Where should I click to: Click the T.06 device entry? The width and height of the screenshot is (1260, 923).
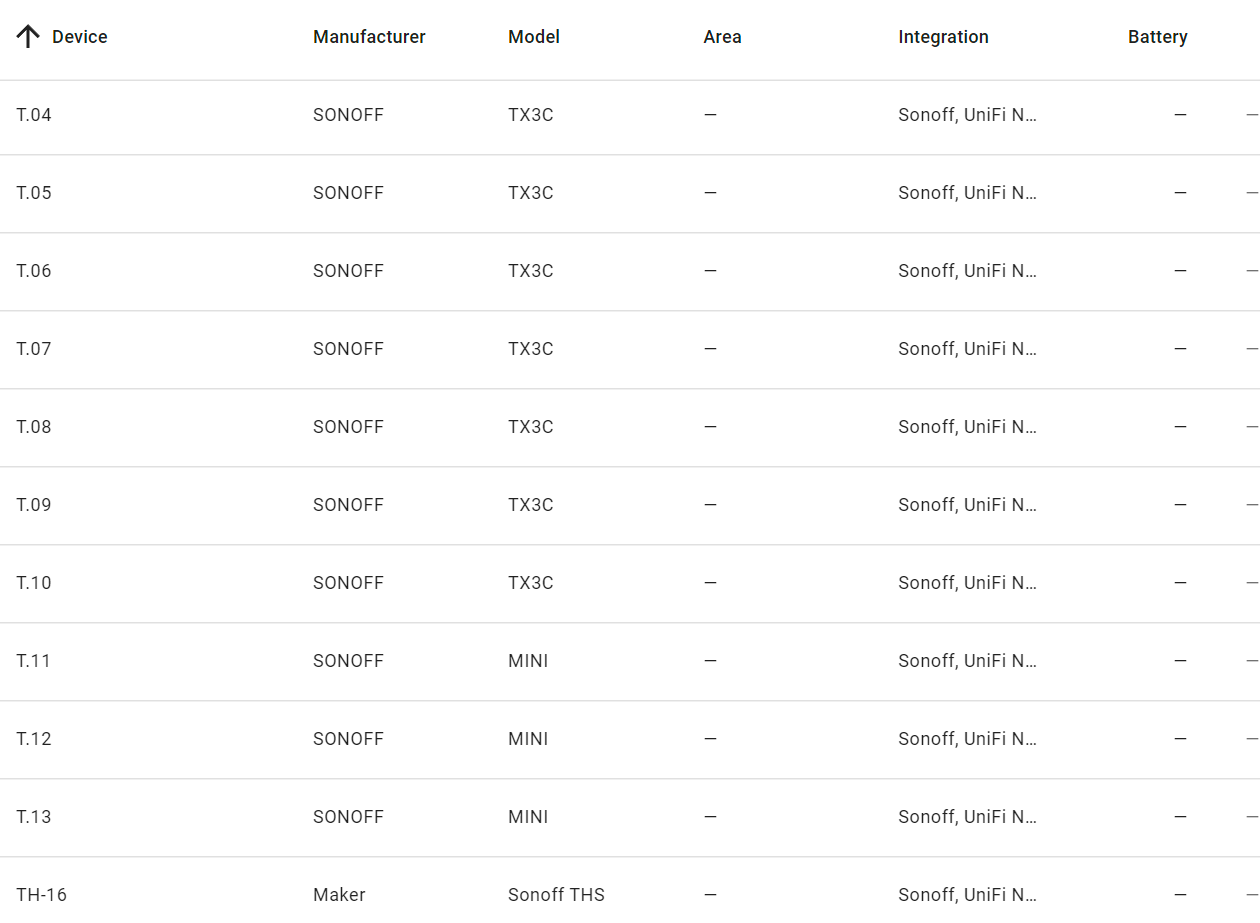[34, 271]
